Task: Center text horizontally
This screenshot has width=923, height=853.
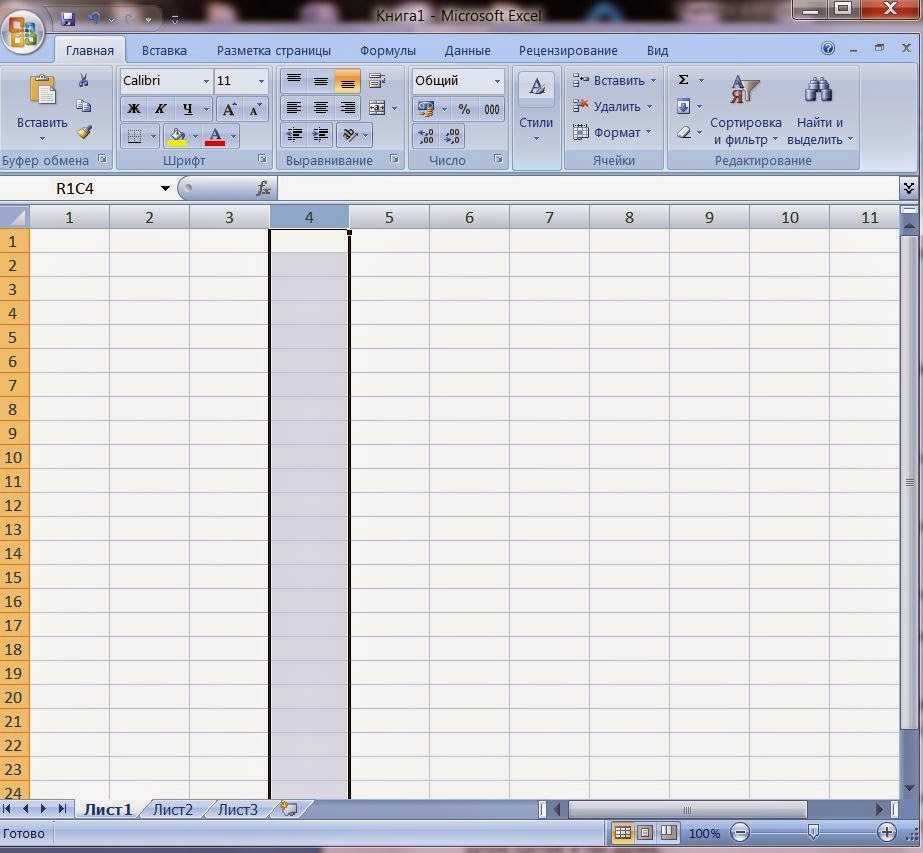Action: click(321, 108)
